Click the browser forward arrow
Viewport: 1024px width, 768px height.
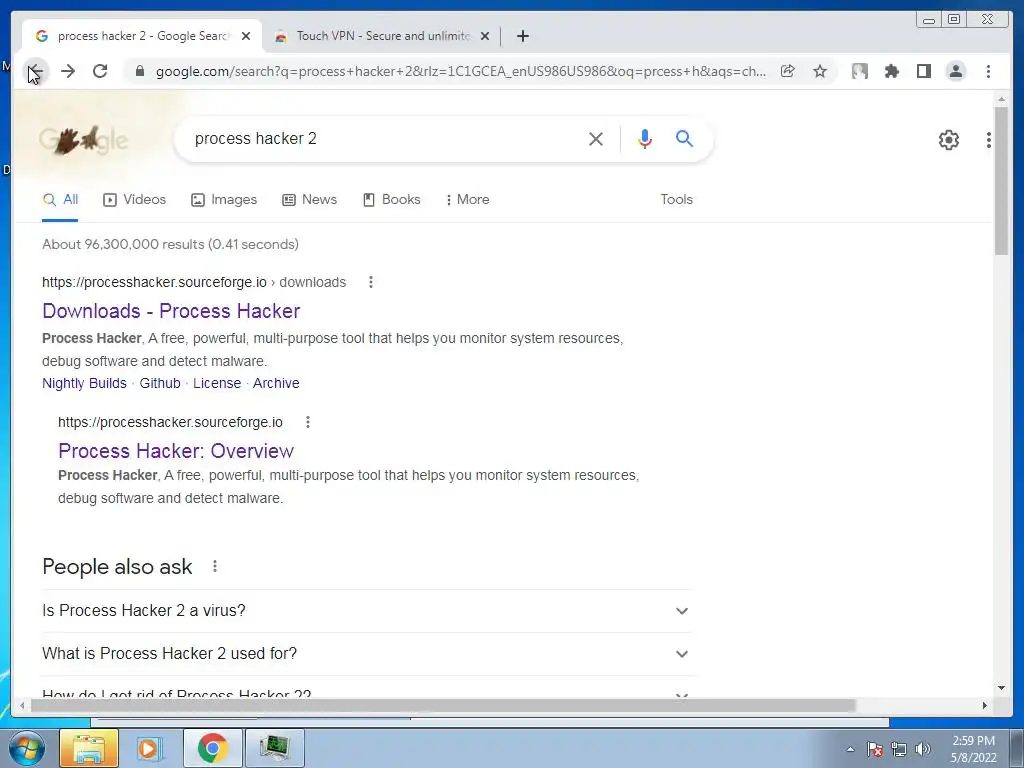point(68,71)
